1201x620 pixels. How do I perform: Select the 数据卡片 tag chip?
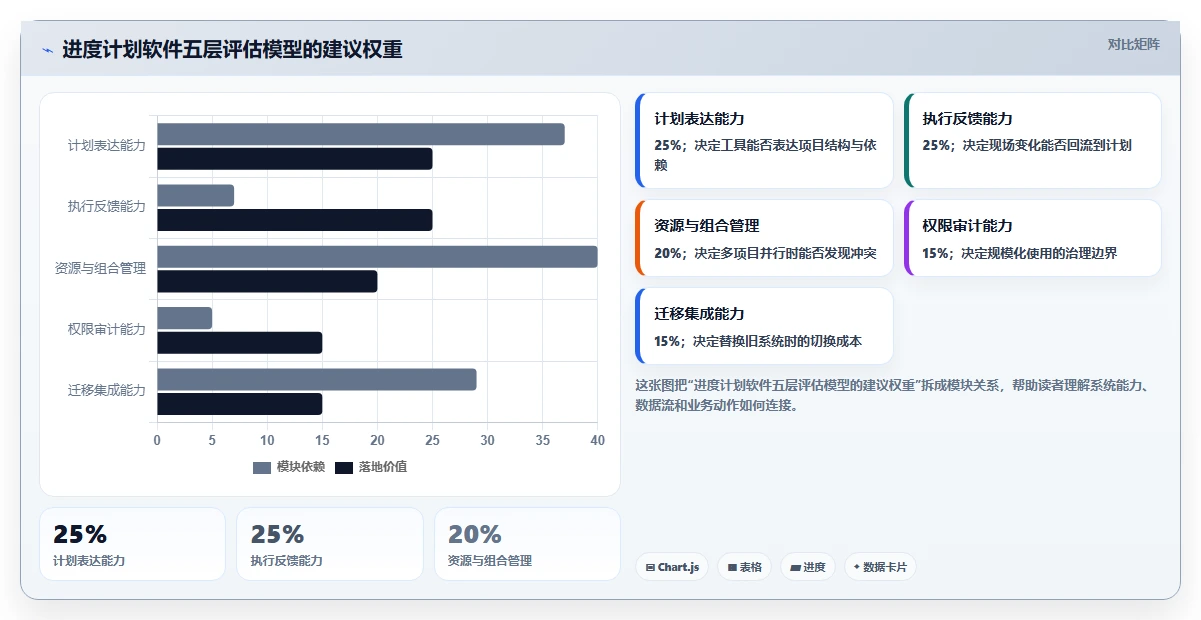tap(880, 567)
